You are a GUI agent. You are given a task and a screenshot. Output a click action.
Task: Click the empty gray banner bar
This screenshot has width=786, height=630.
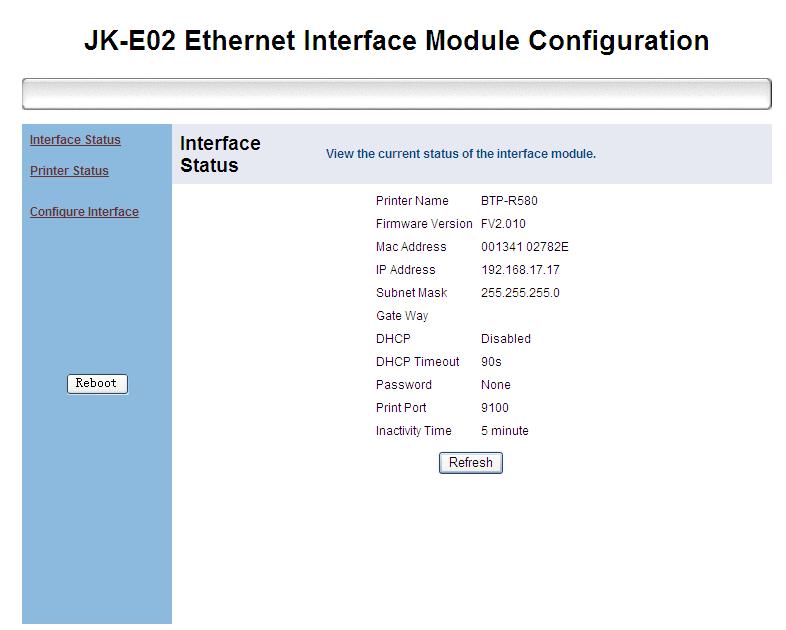pos(396,94)
